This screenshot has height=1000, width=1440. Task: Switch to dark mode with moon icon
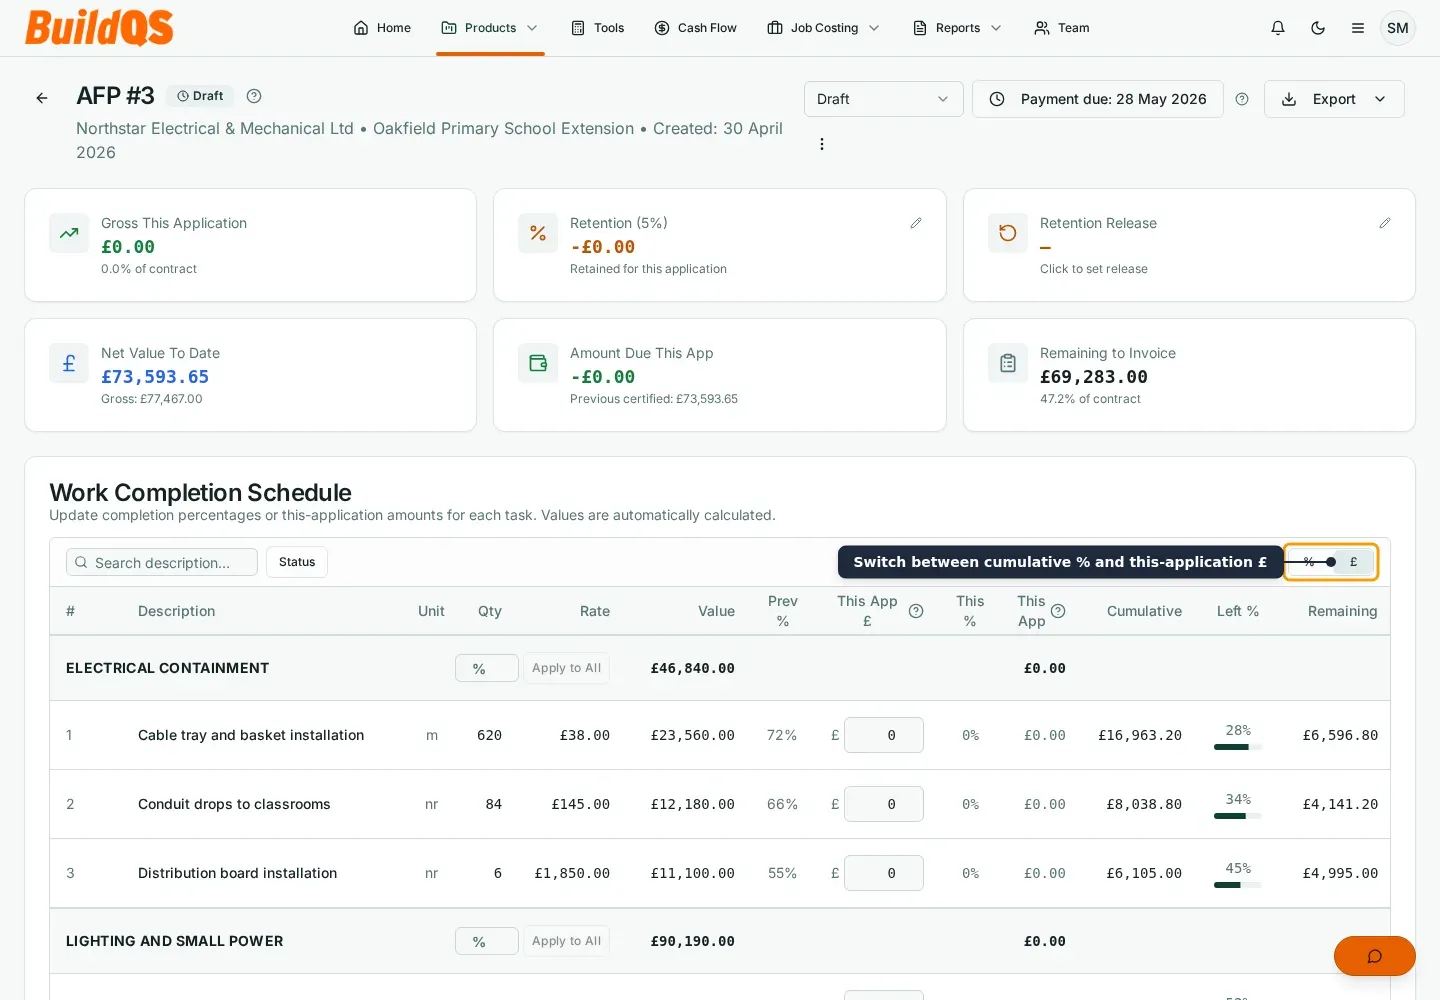[x=1318, y=28]
